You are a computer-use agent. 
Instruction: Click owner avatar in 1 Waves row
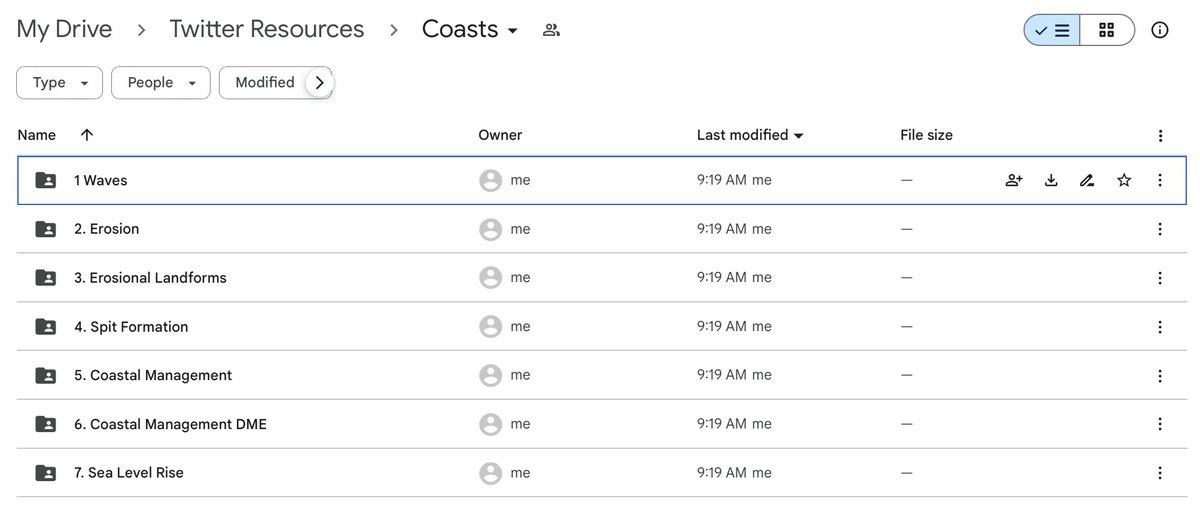pos(490,180)
